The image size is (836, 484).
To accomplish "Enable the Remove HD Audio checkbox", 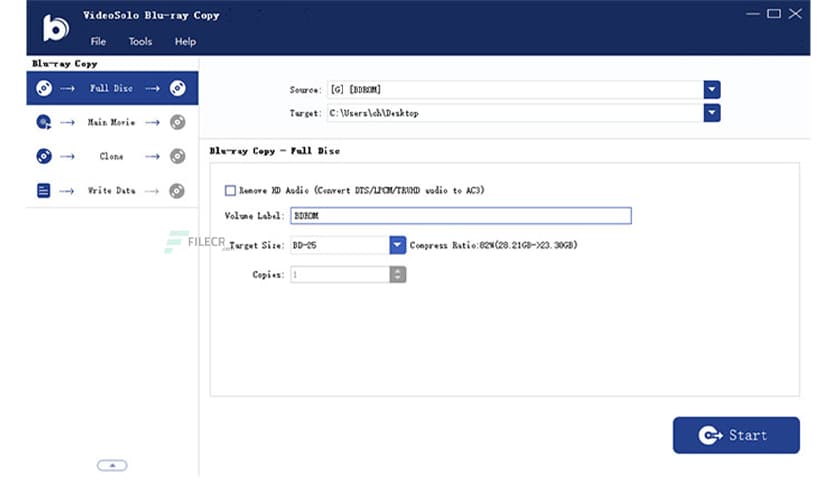I will [x=230, y=190].
